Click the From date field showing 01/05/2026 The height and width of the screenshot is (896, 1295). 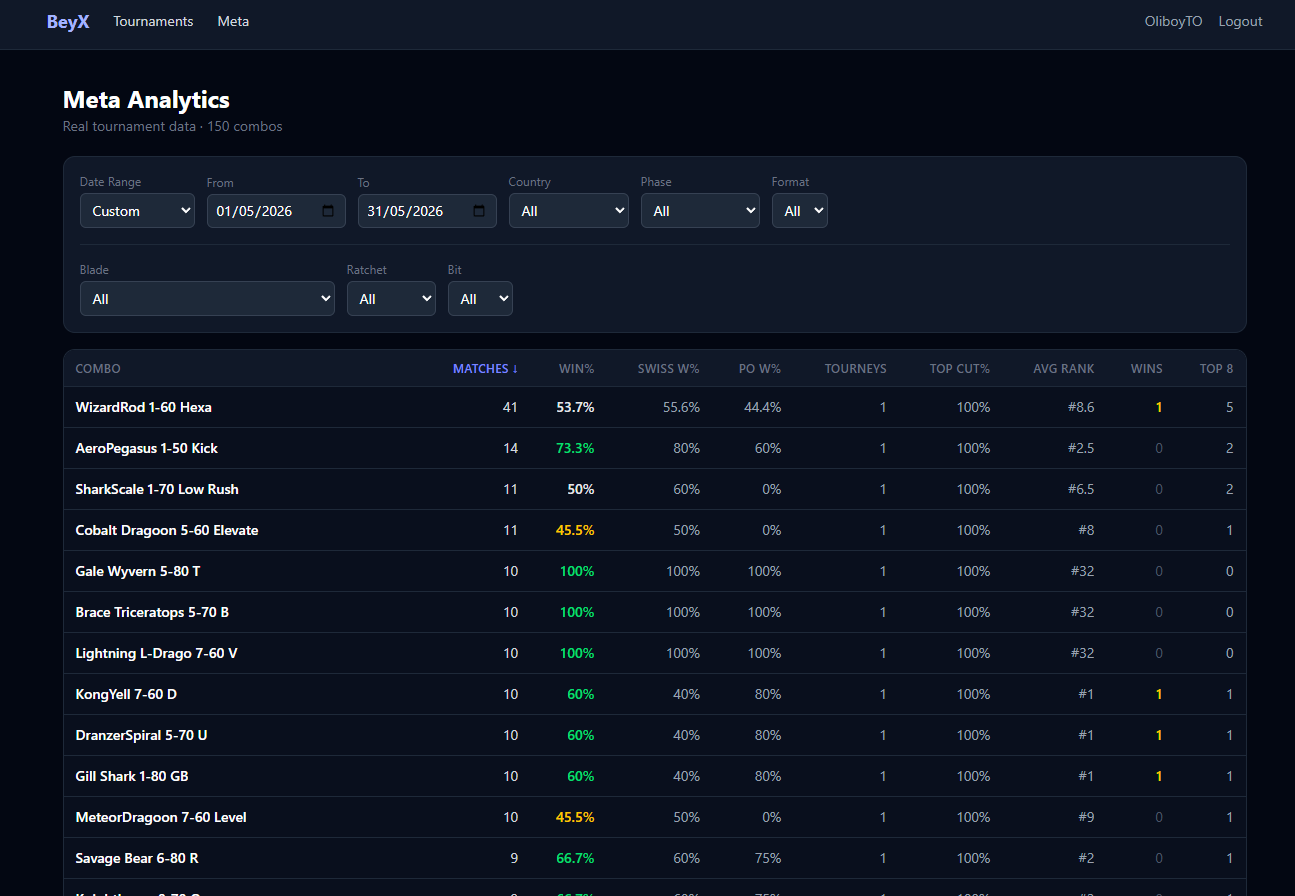click(276, 211)
